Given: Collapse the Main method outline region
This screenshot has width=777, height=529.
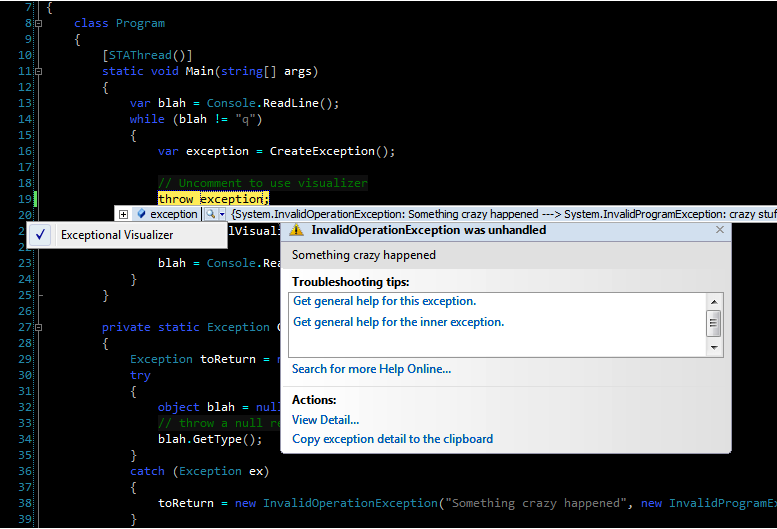Looking at the screenshot, I should tap(38, 71).
